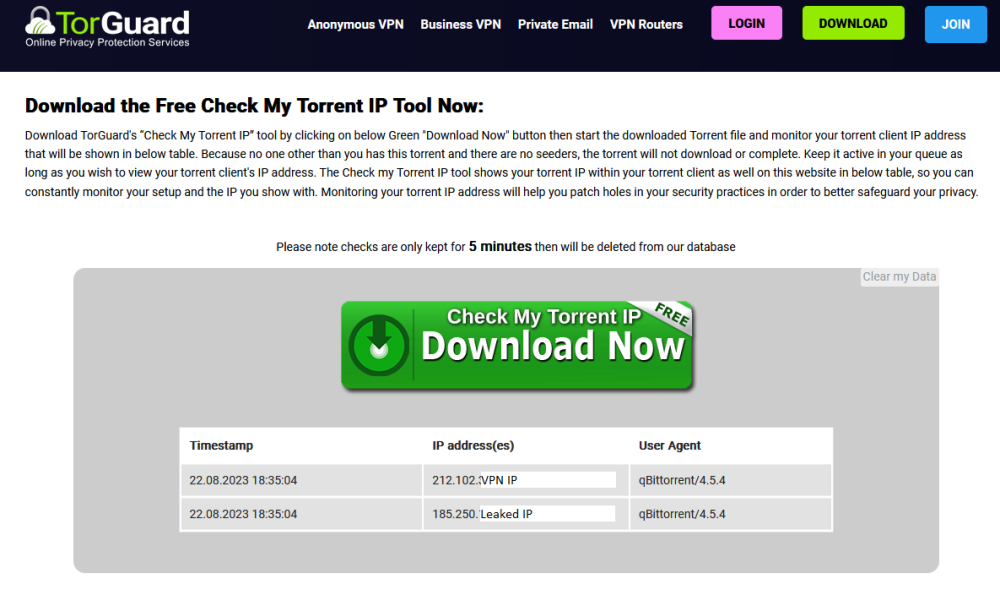Go to Private Email page
Screen dimensions: 1000x590
point(555,24)
